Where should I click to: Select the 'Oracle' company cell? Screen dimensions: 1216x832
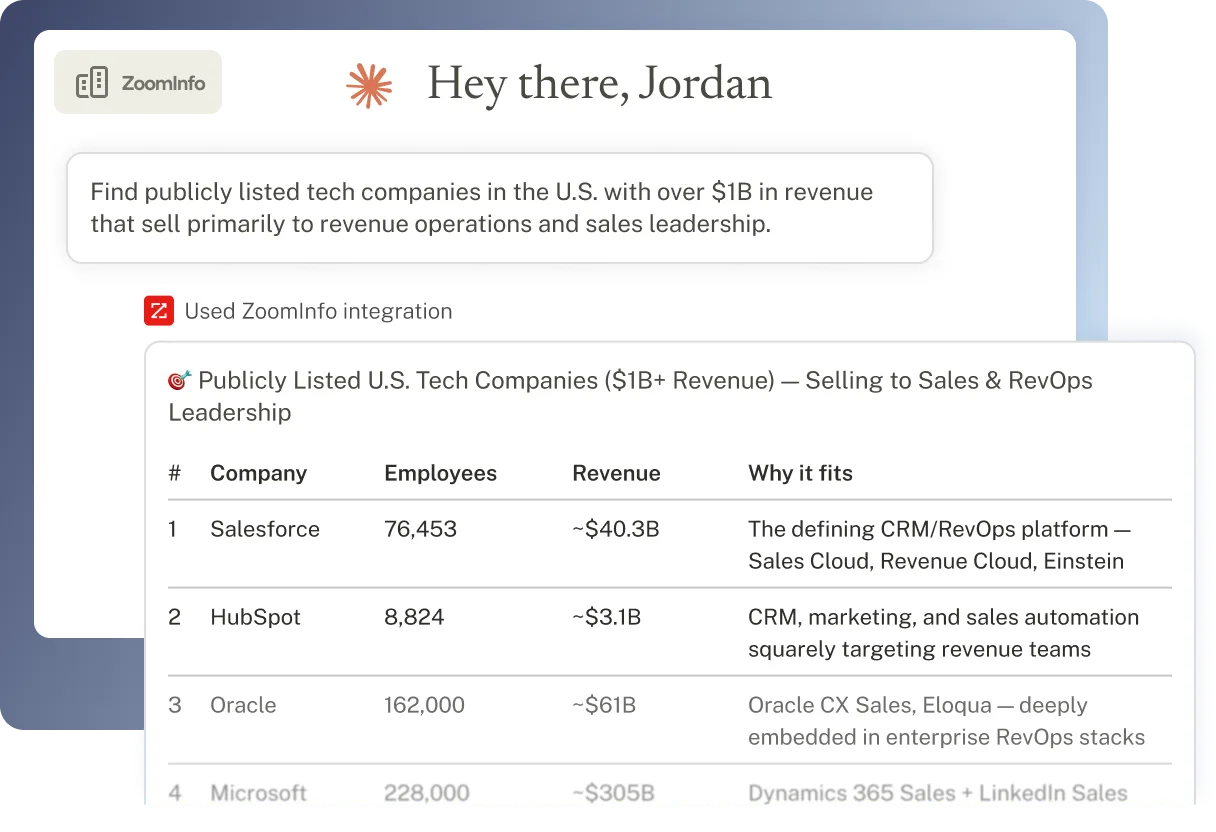tap(243, 705)
